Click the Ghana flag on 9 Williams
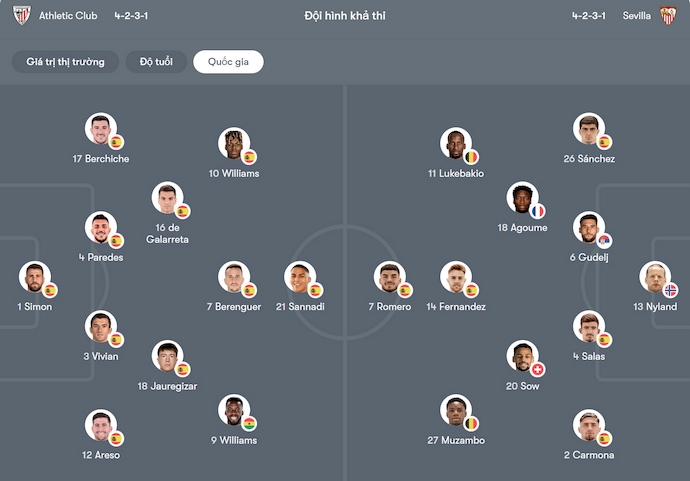690x481 pixels. click(x=249, y=423)
